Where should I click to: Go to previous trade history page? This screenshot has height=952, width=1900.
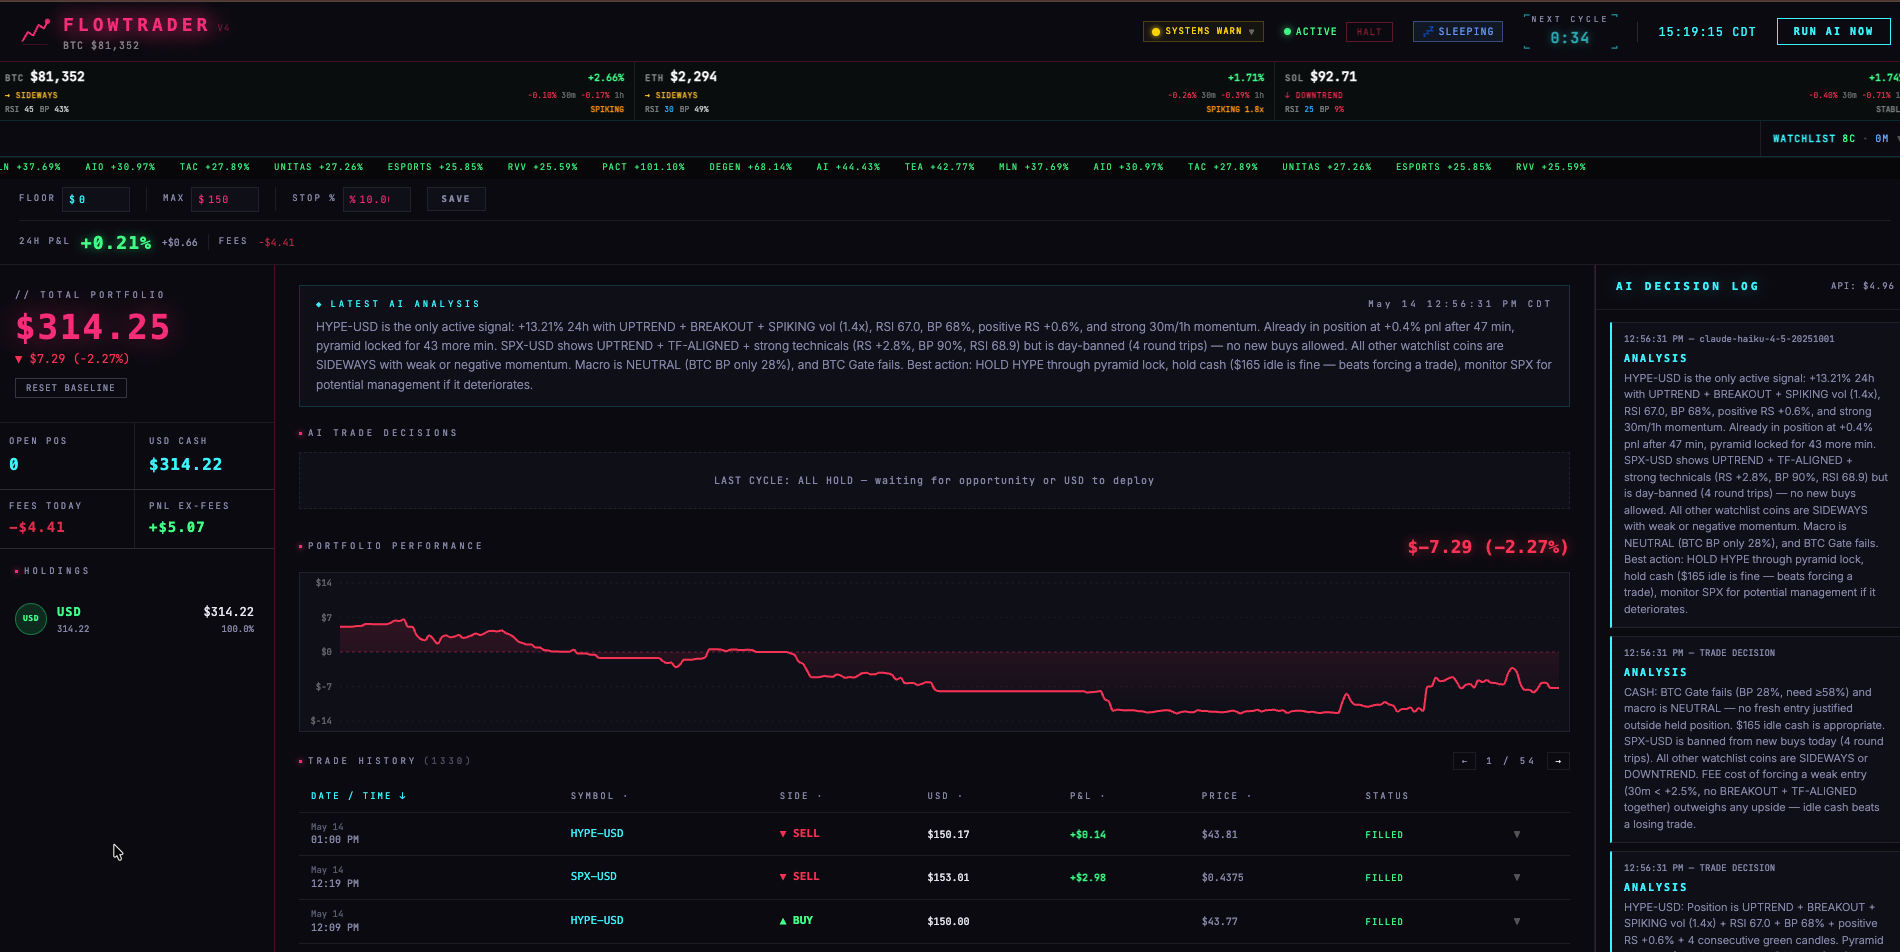1464,761
